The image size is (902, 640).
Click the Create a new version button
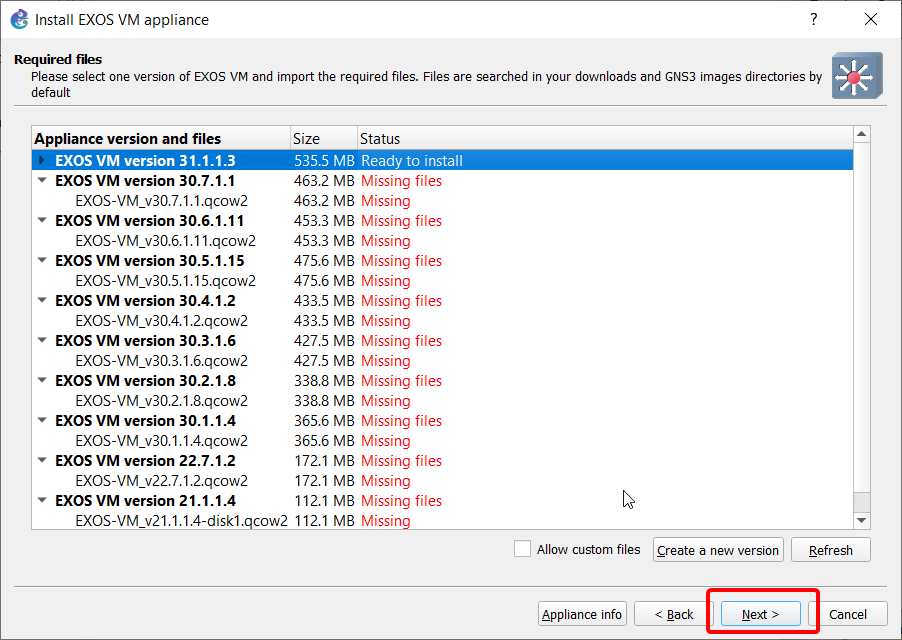[x=718, y=550]
